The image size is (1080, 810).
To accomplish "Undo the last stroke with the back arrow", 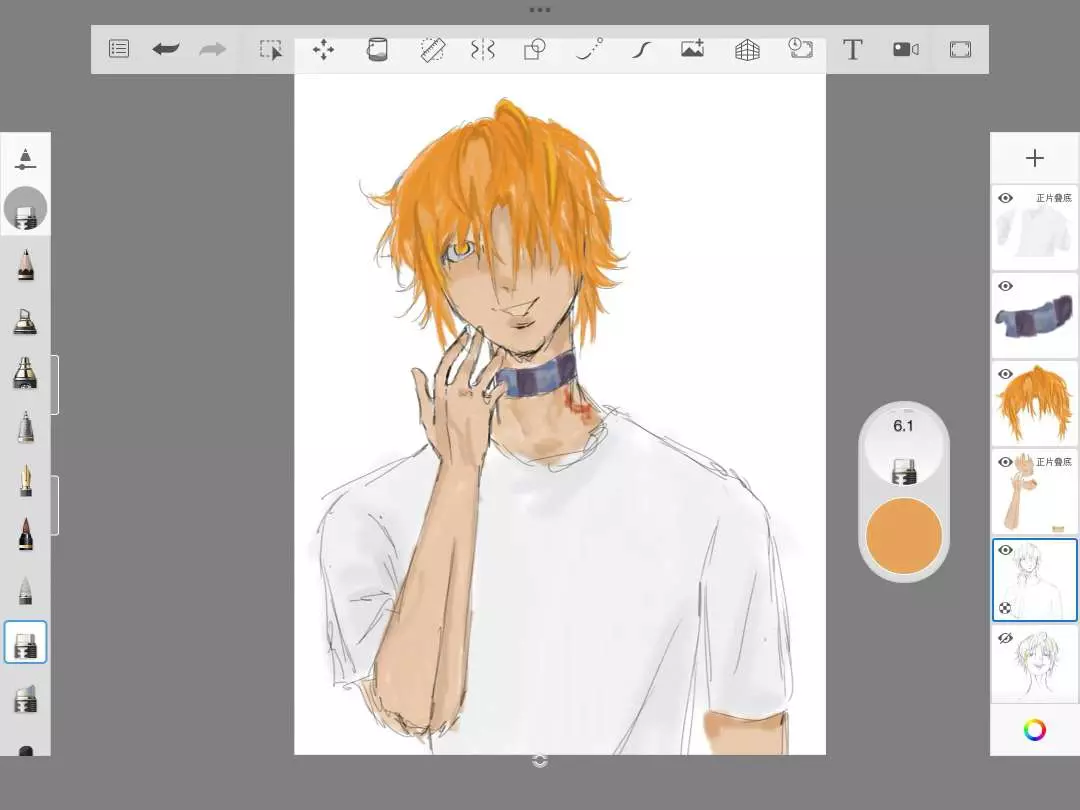I will [166, 49].
